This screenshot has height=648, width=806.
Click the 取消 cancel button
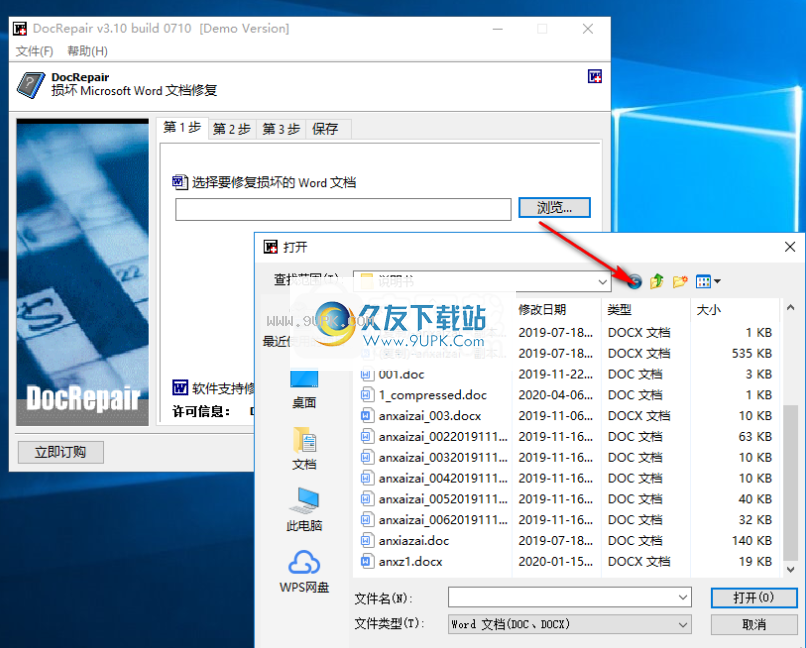click(x=754, y=624)
